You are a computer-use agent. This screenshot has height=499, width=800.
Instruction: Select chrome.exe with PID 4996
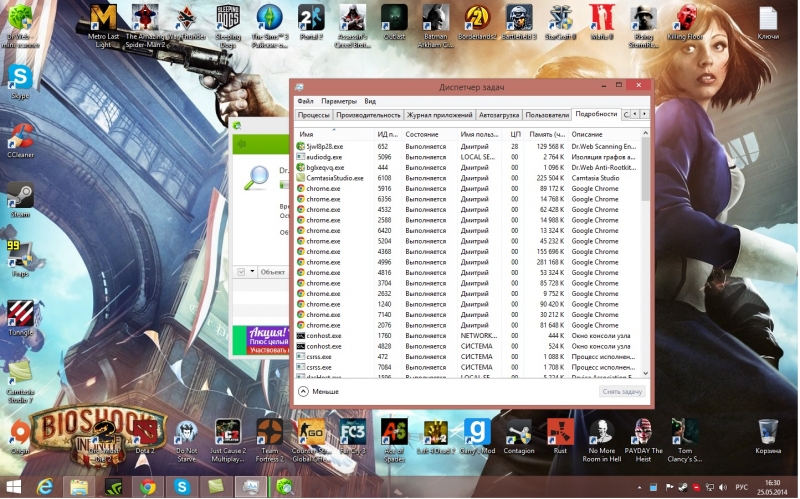pos(467,262)
